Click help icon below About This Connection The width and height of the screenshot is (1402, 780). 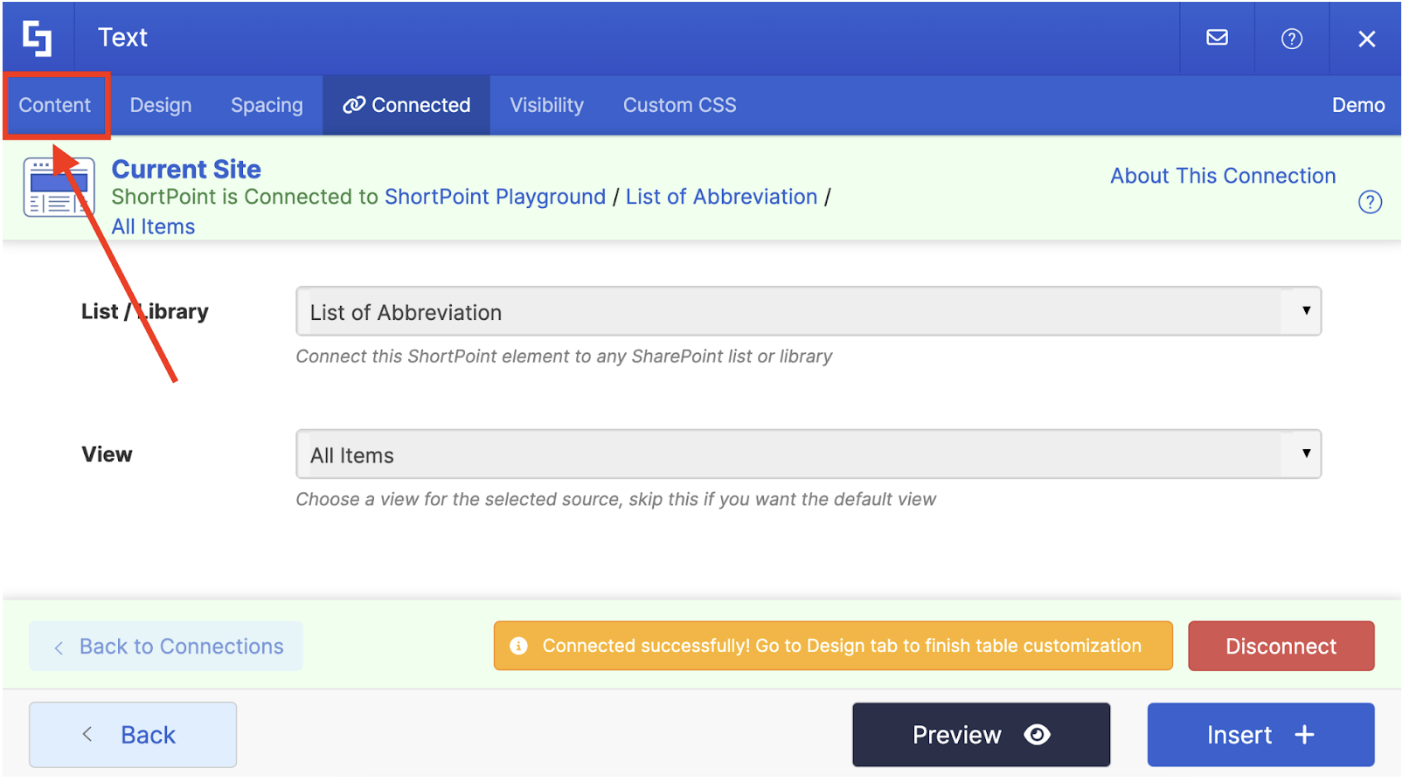tap(1370, 202)
